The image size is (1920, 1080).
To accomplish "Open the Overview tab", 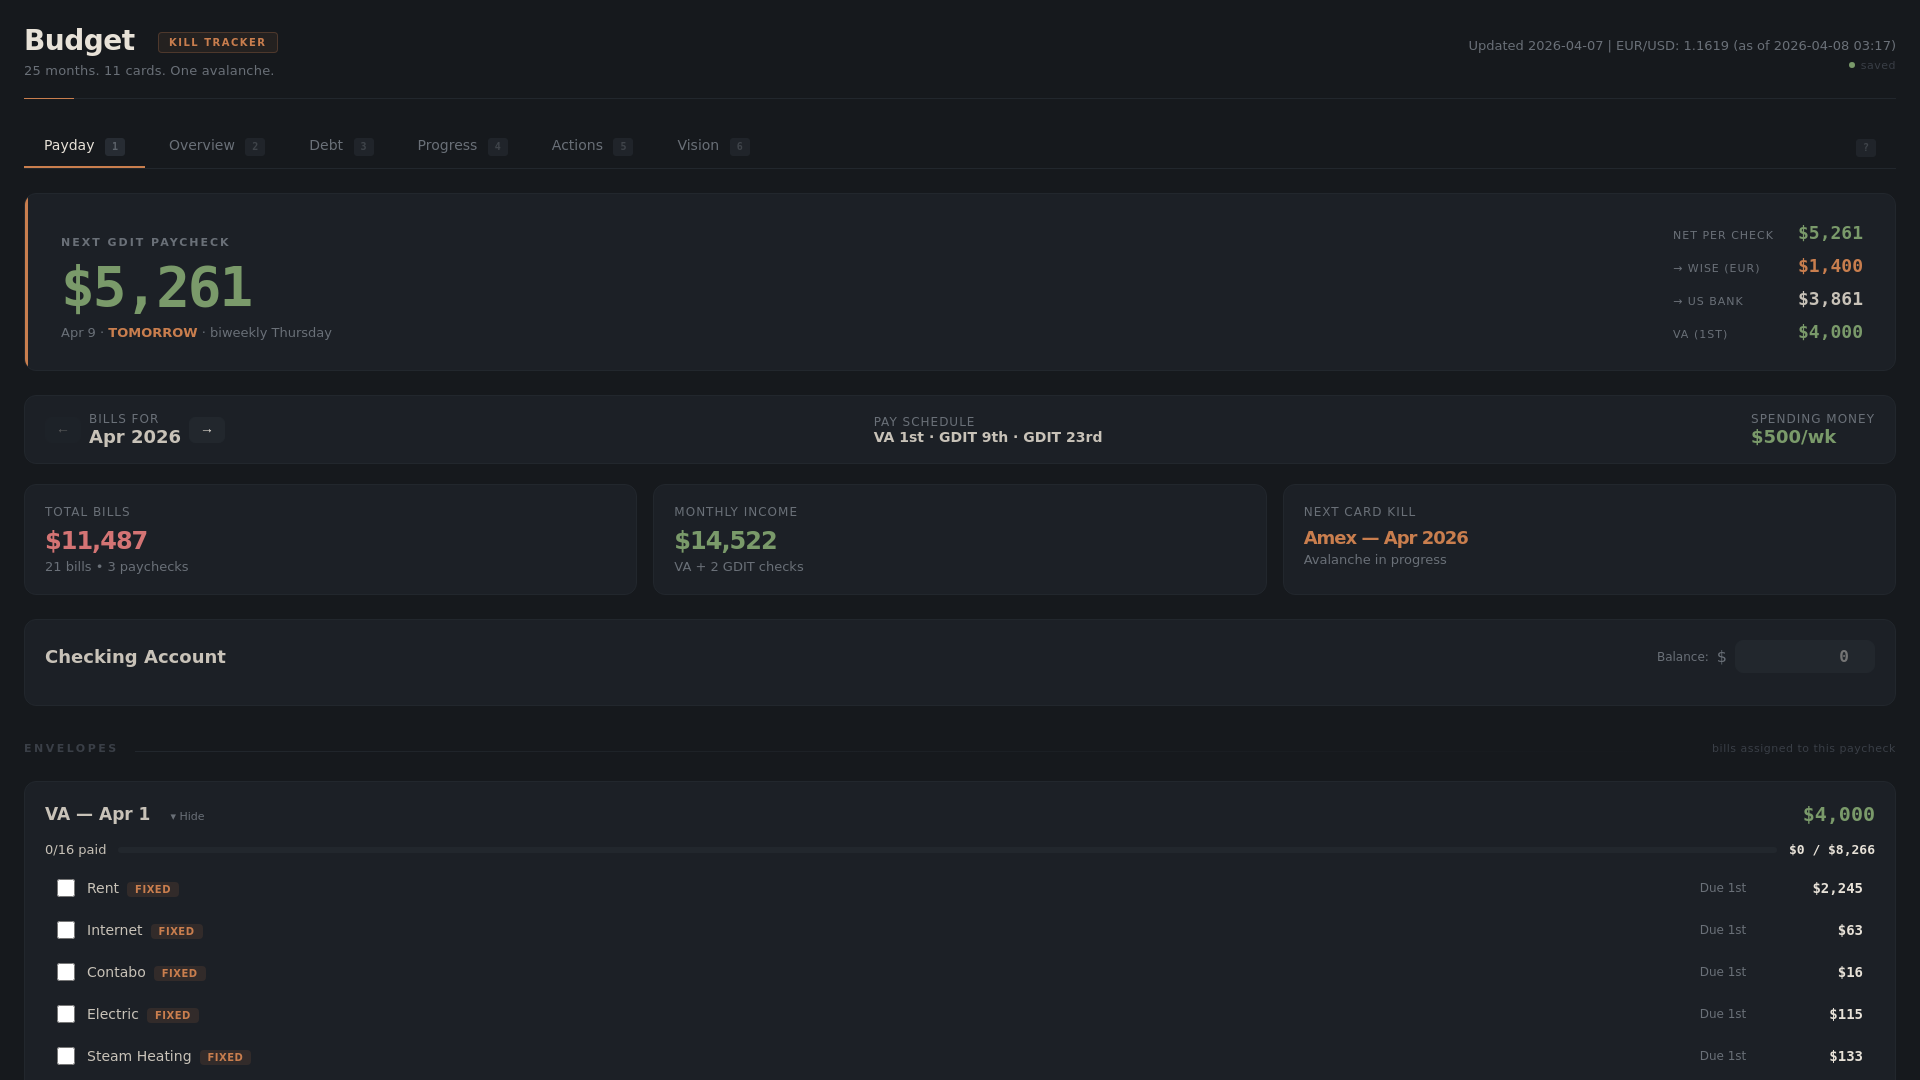I will [216, 146].
